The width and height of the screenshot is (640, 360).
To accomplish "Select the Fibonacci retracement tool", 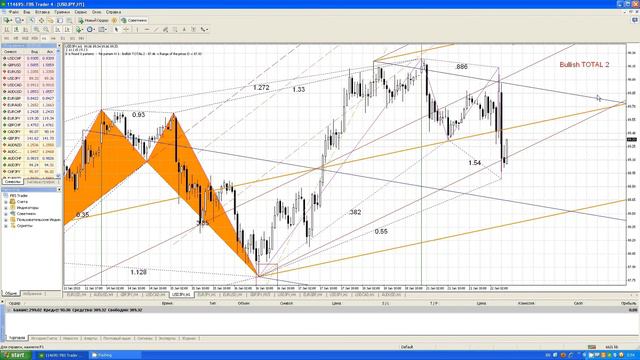I will [x=175, y=29].
